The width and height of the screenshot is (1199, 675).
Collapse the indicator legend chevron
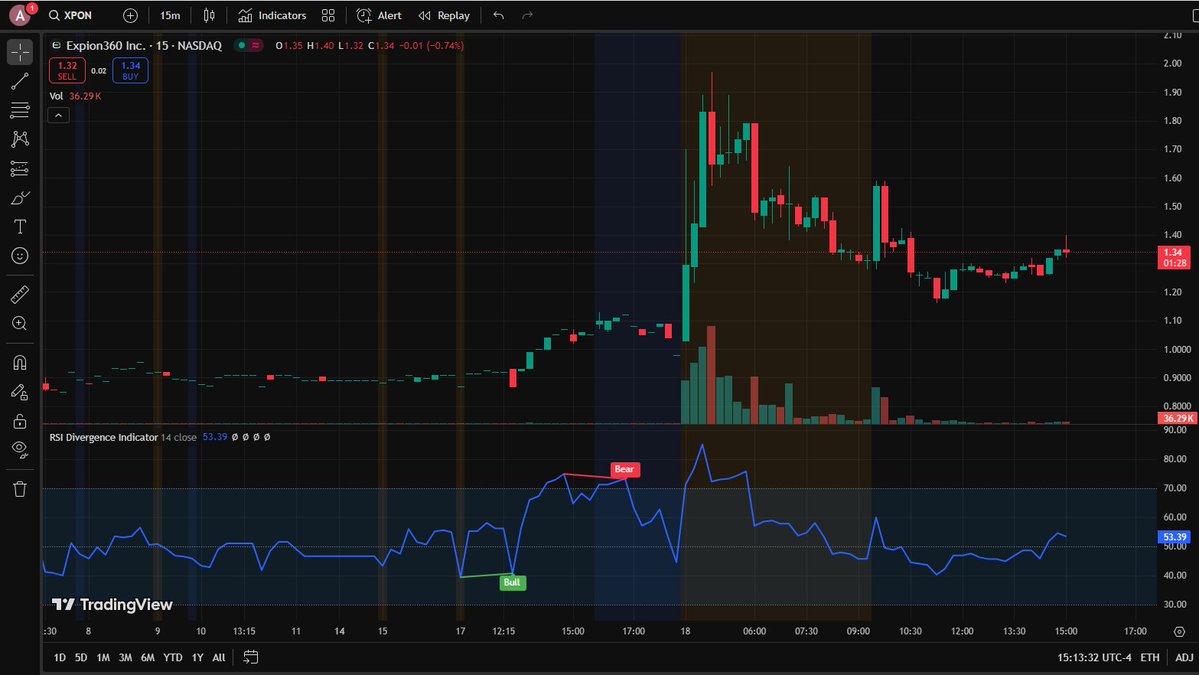(x=58, y=115)
